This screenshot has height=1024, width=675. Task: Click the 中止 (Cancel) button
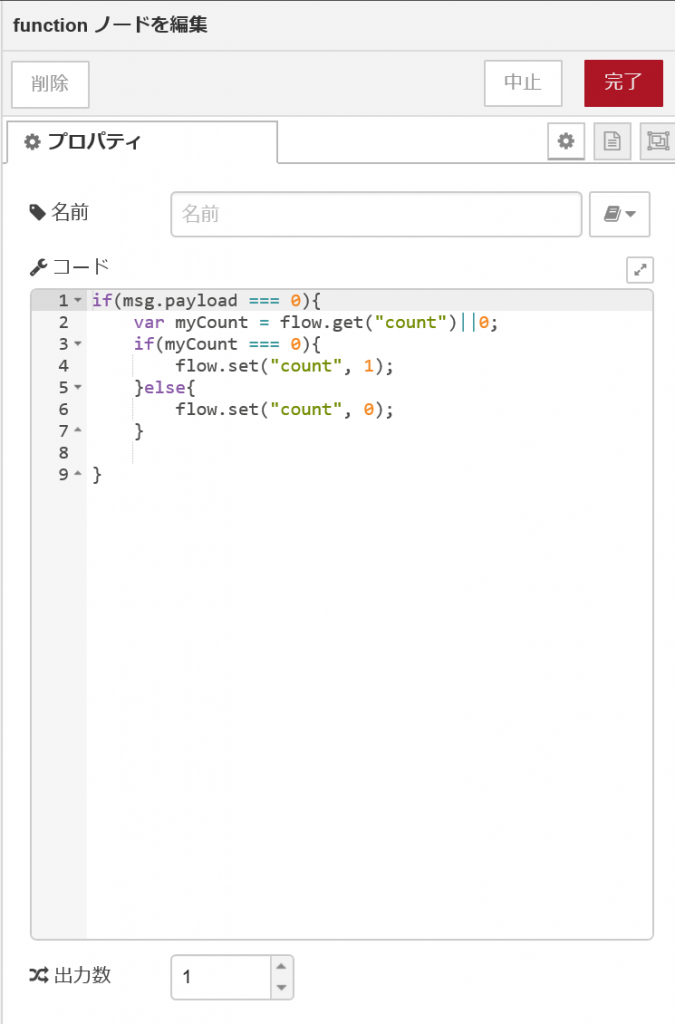click(x=522, y=83)
